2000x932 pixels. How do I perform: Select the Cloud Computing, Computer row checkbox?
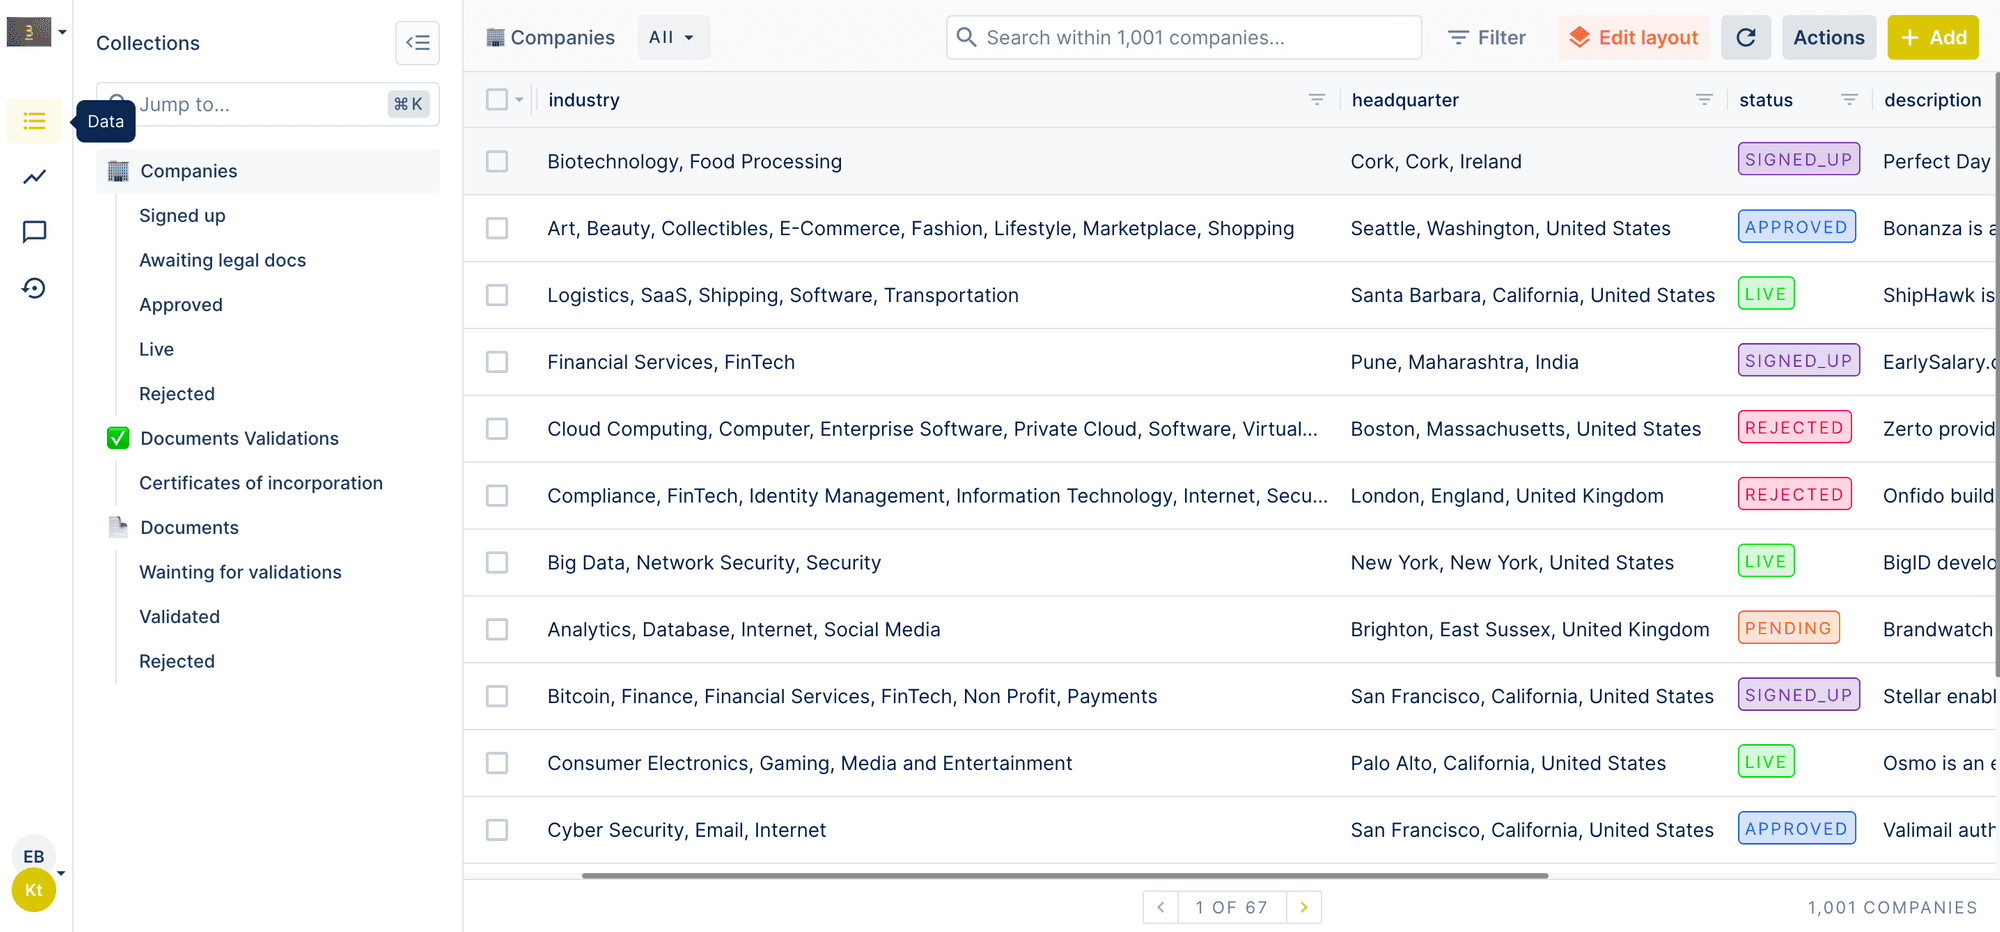tap(497, 429)
